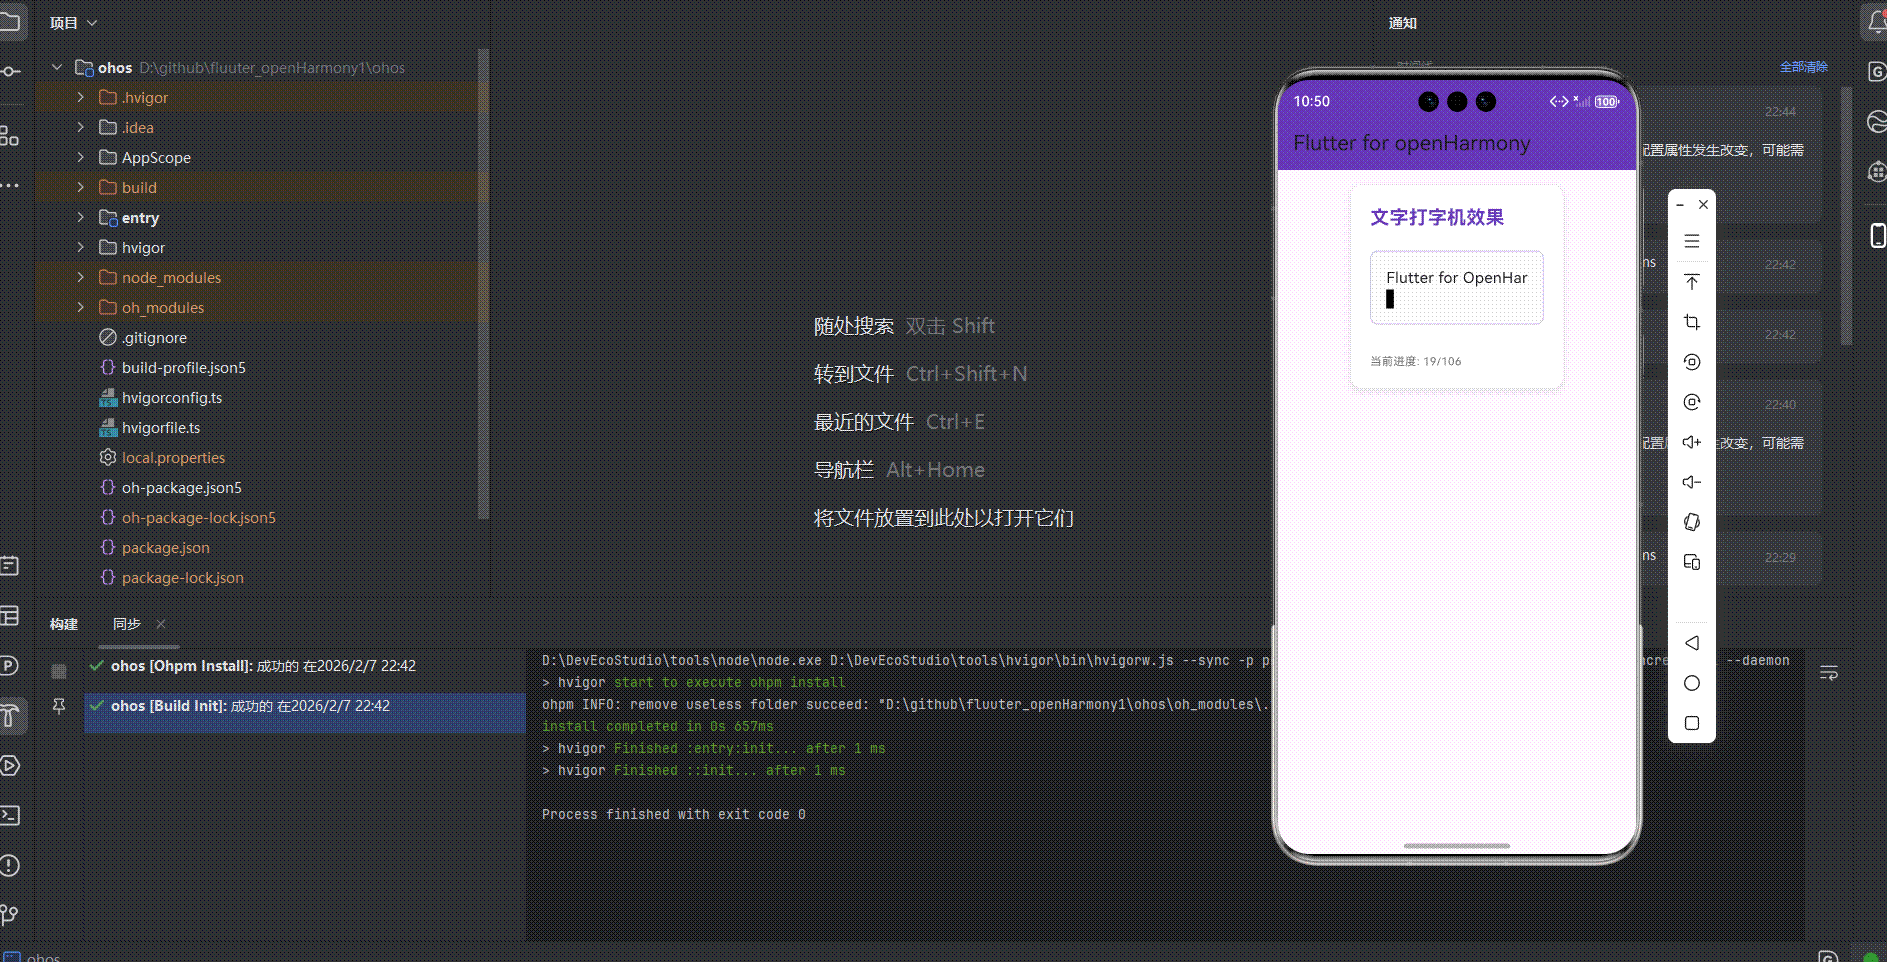The width and height of the screenshot is (1887, 962).
Task: Click the 22:44 notification card
Action: pyautogui.click(x=1734, y=155)
